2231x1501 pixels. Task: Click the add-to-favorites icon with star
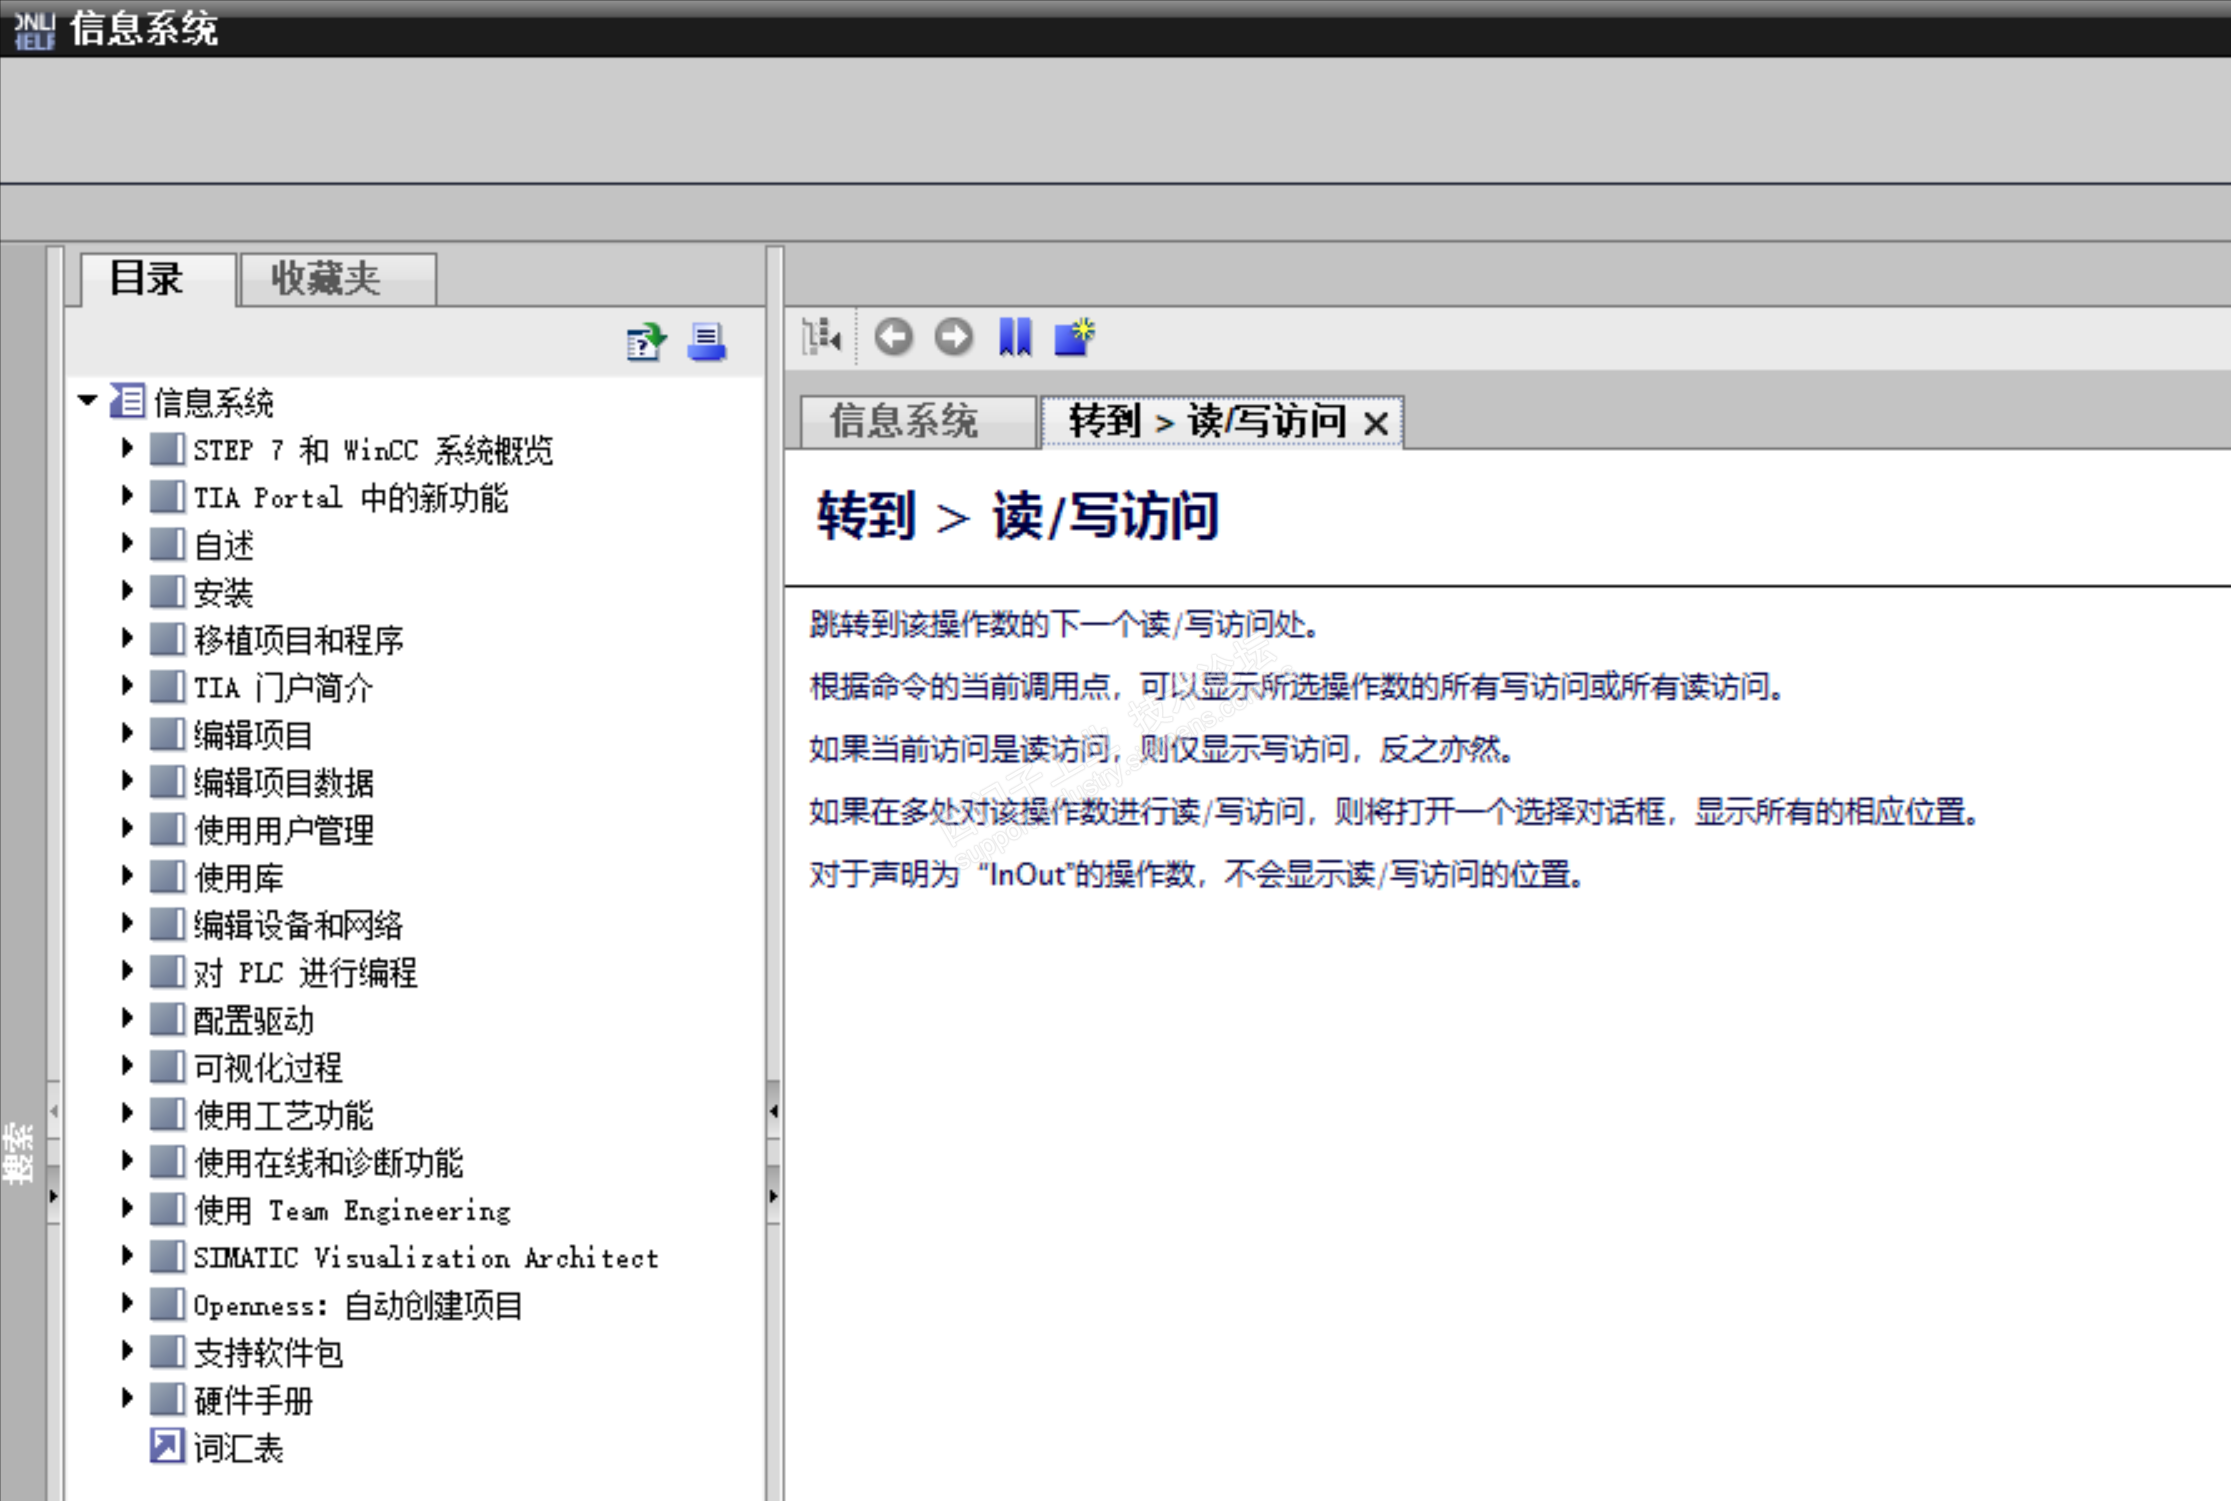[1074, 337]
